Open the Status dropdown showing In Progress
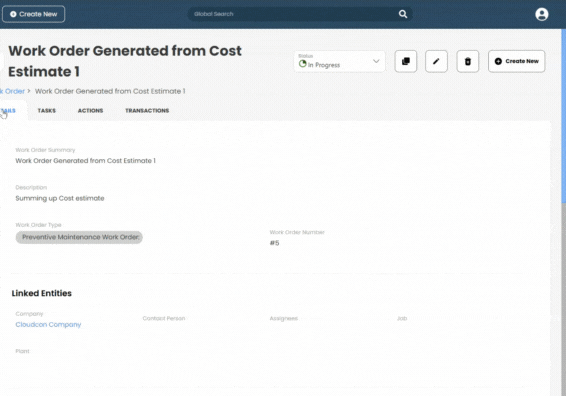The width and height of the screenshot is (566, 396). (339, 61)
